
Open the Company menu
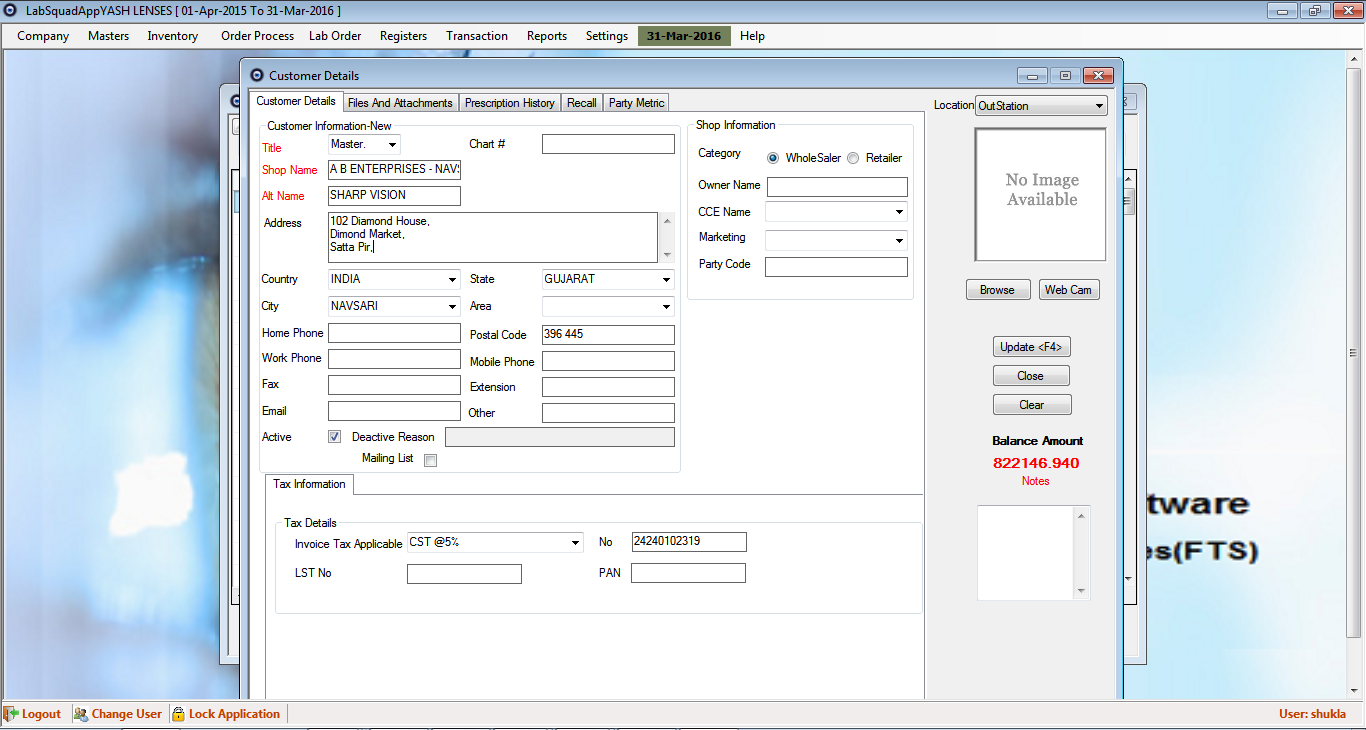tap(43, 36)
